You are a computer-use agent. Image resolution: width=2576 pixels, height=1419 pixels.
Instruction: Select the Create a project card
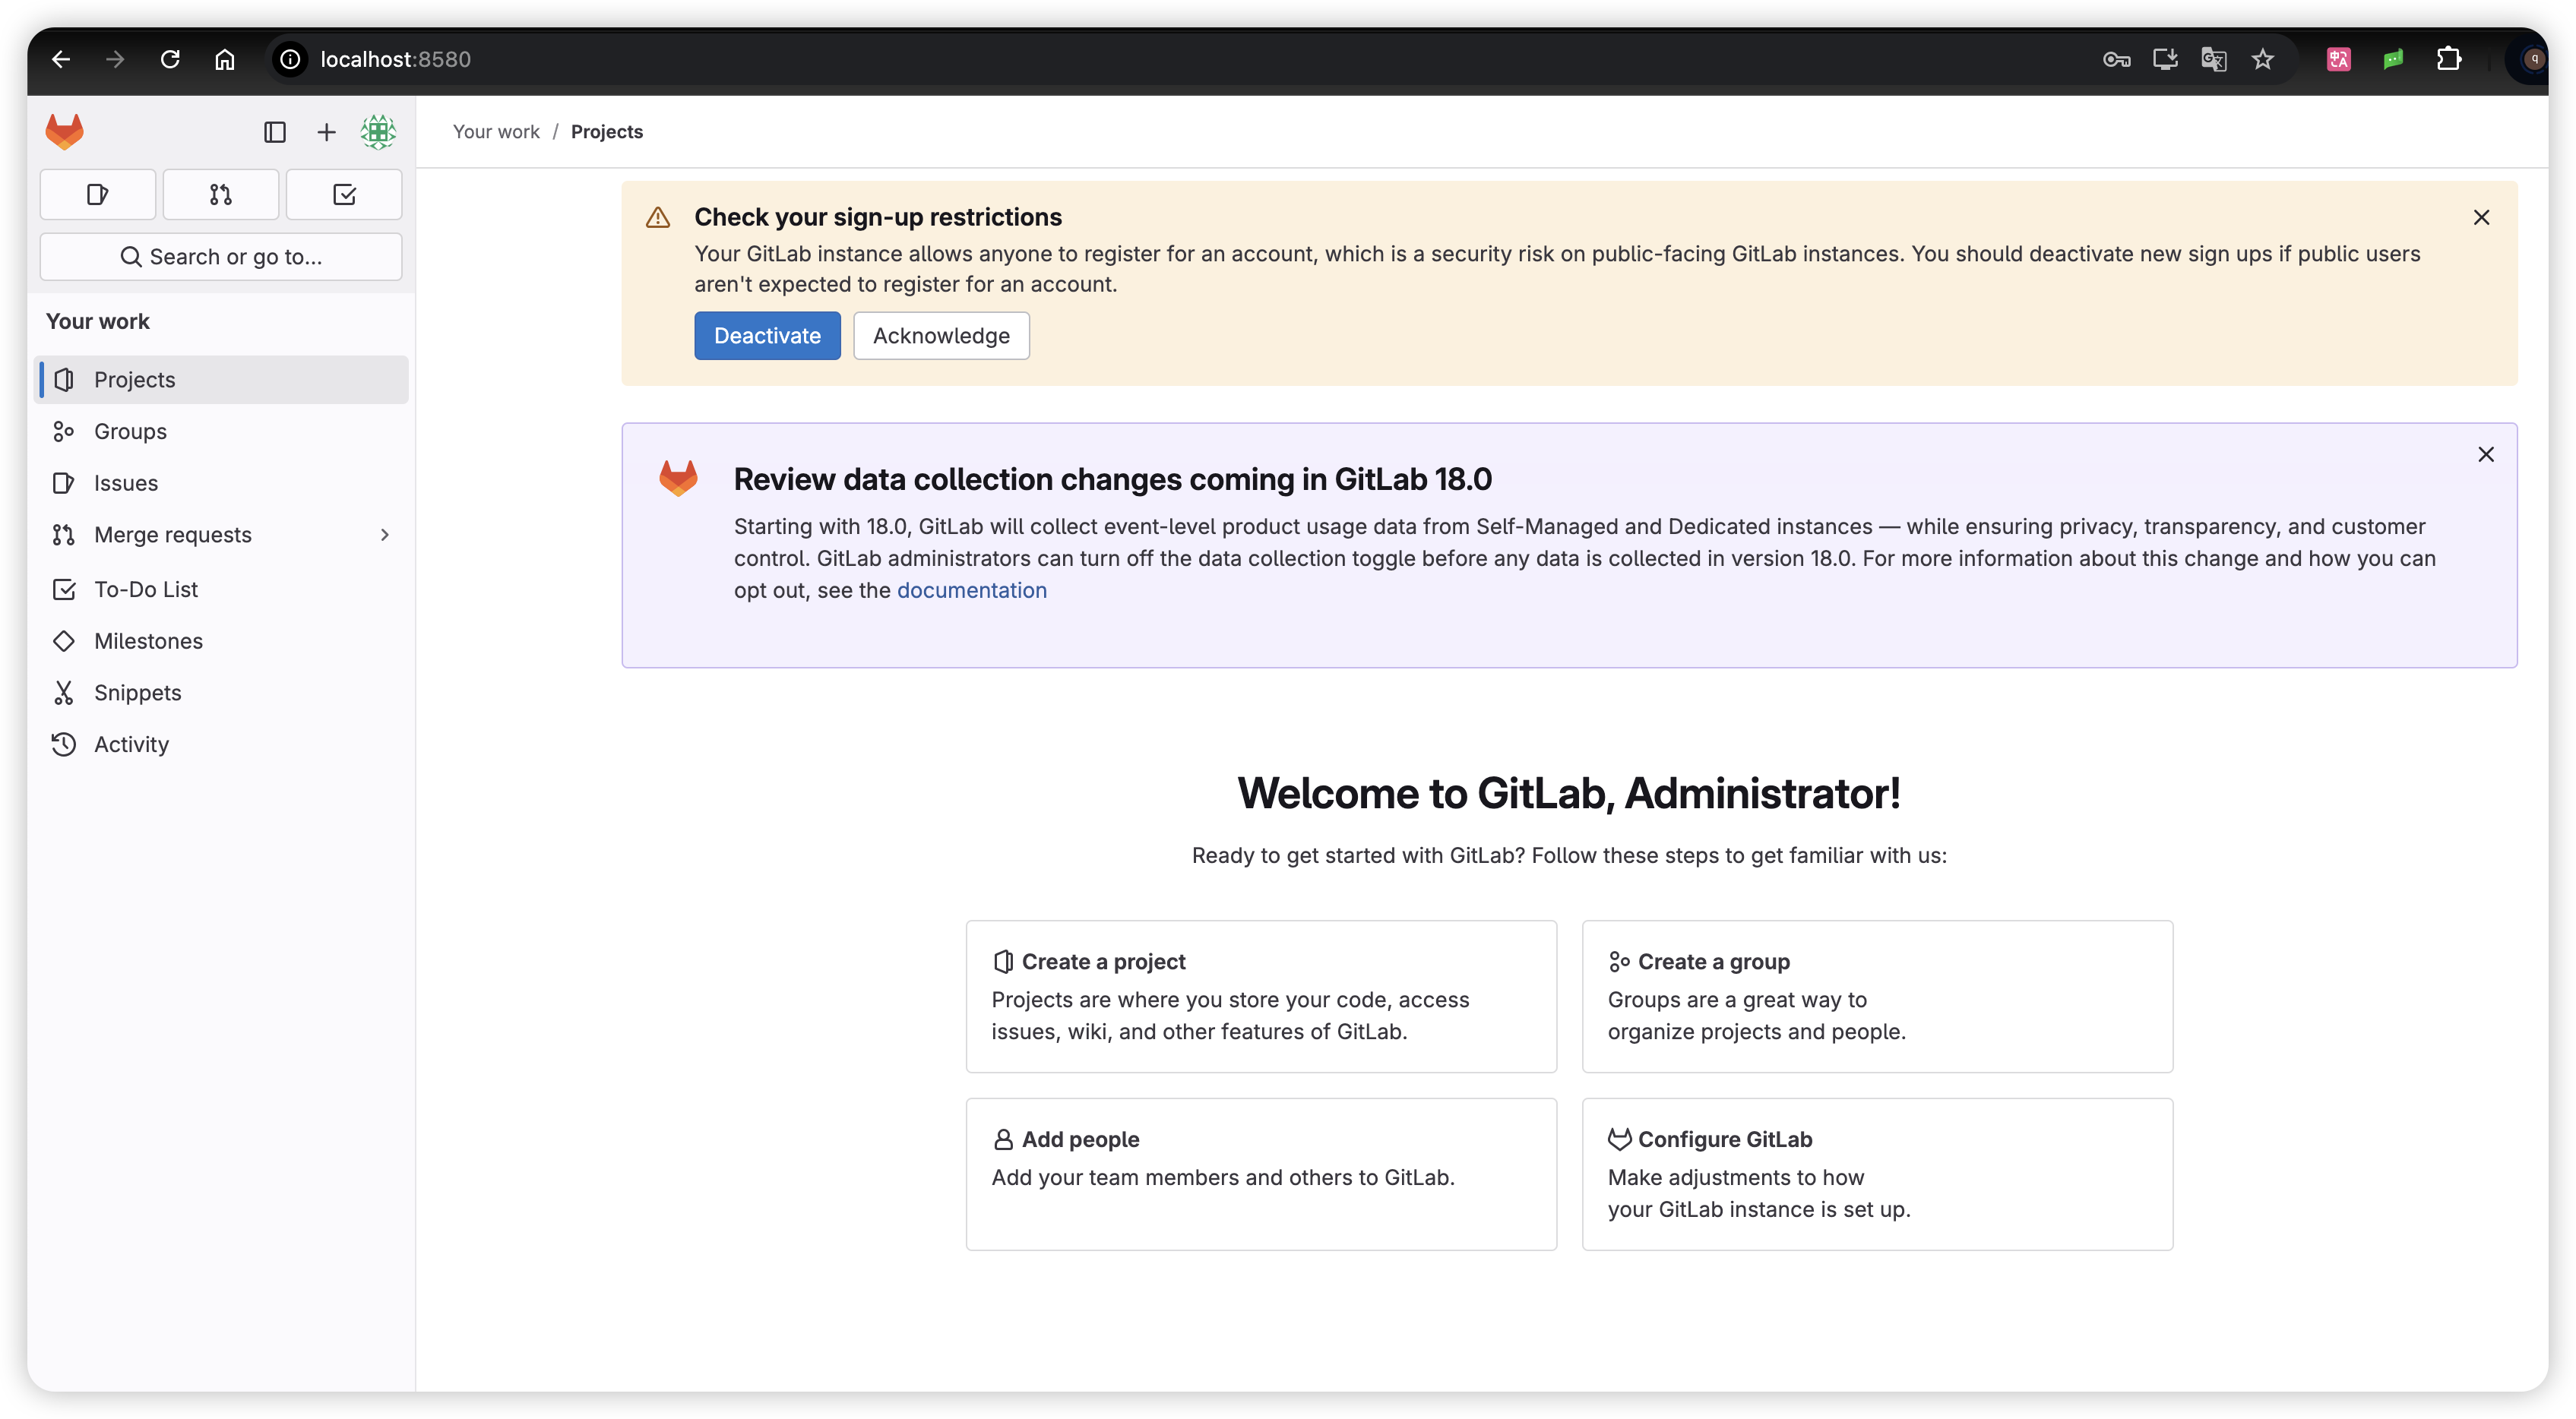[1260, 996]
